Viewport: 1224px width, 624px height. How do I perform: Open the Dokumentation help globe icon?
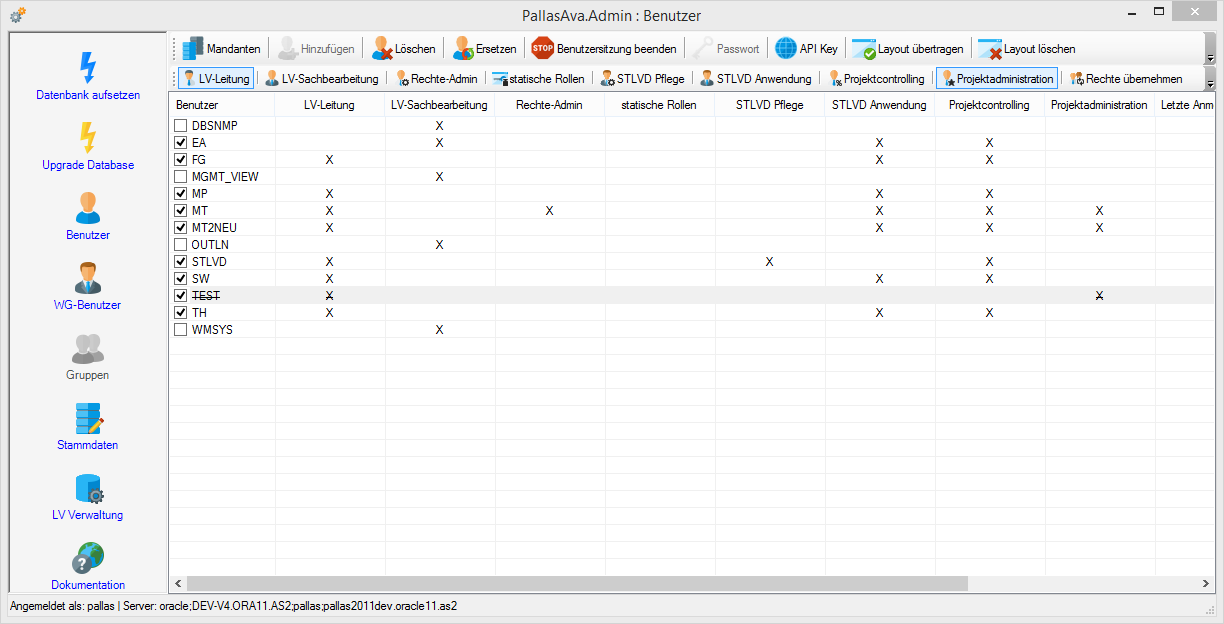pyautogui.click(x=88, y=558)
